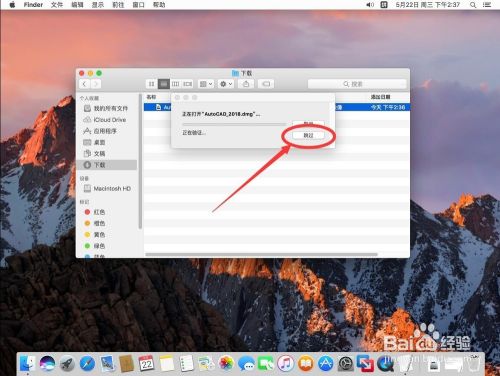Open Messages from the Dock
Viewport: 500px width, 376px height.
(246, 363)
